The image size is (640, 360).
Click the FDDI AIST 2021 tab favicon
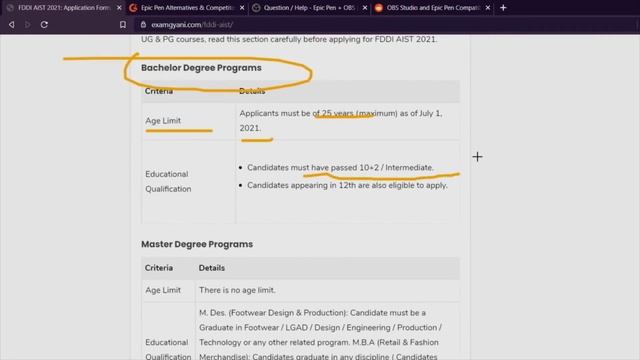coord(10,8)
